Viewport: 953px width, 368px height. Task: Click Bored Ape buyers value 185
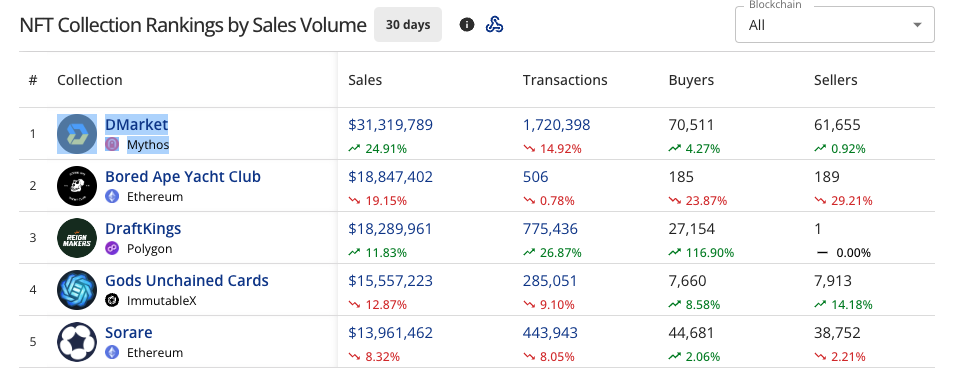681,176
